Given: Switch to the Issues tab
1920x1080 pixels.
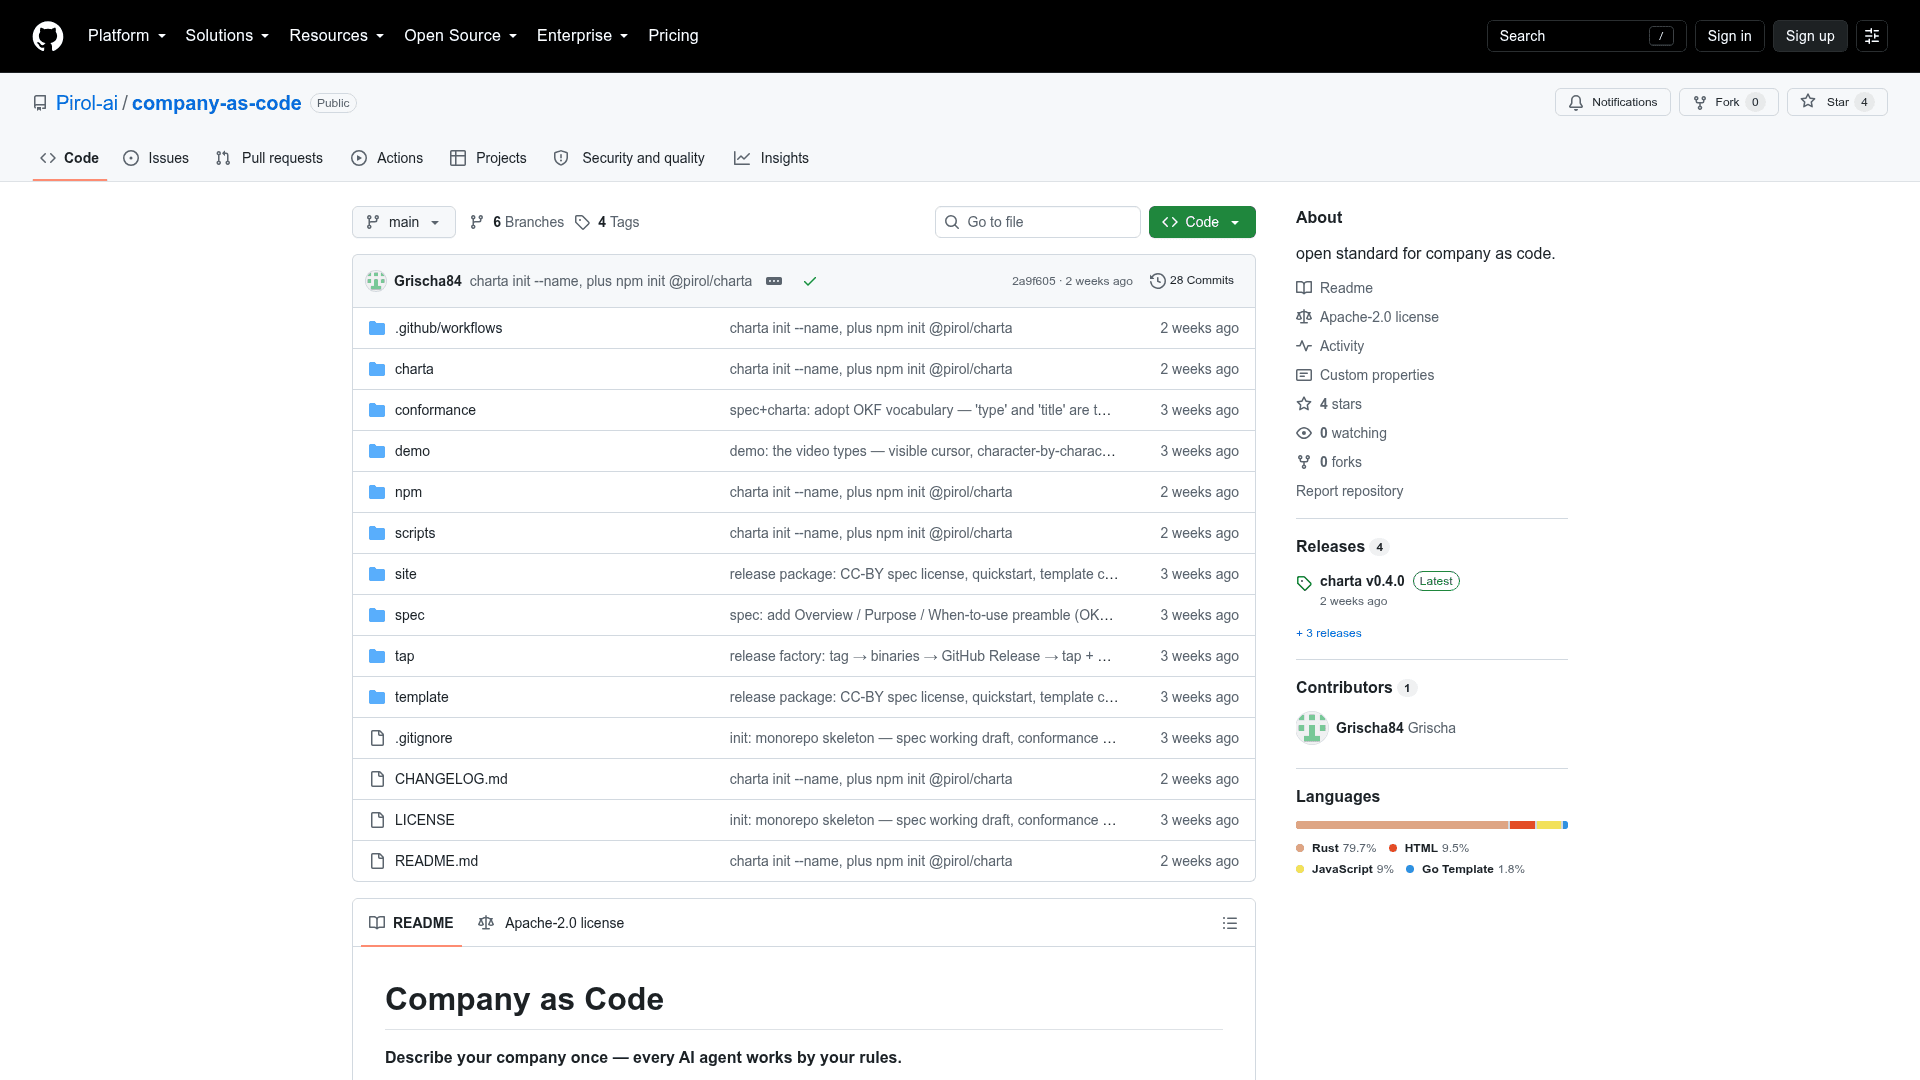Looking at the screenshot, I should 156,158.
